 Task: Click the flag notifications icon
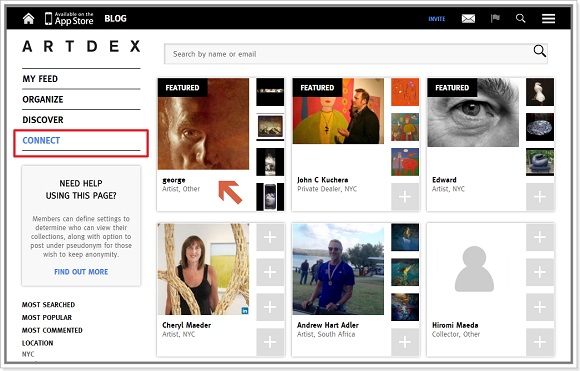click(495, 18)
